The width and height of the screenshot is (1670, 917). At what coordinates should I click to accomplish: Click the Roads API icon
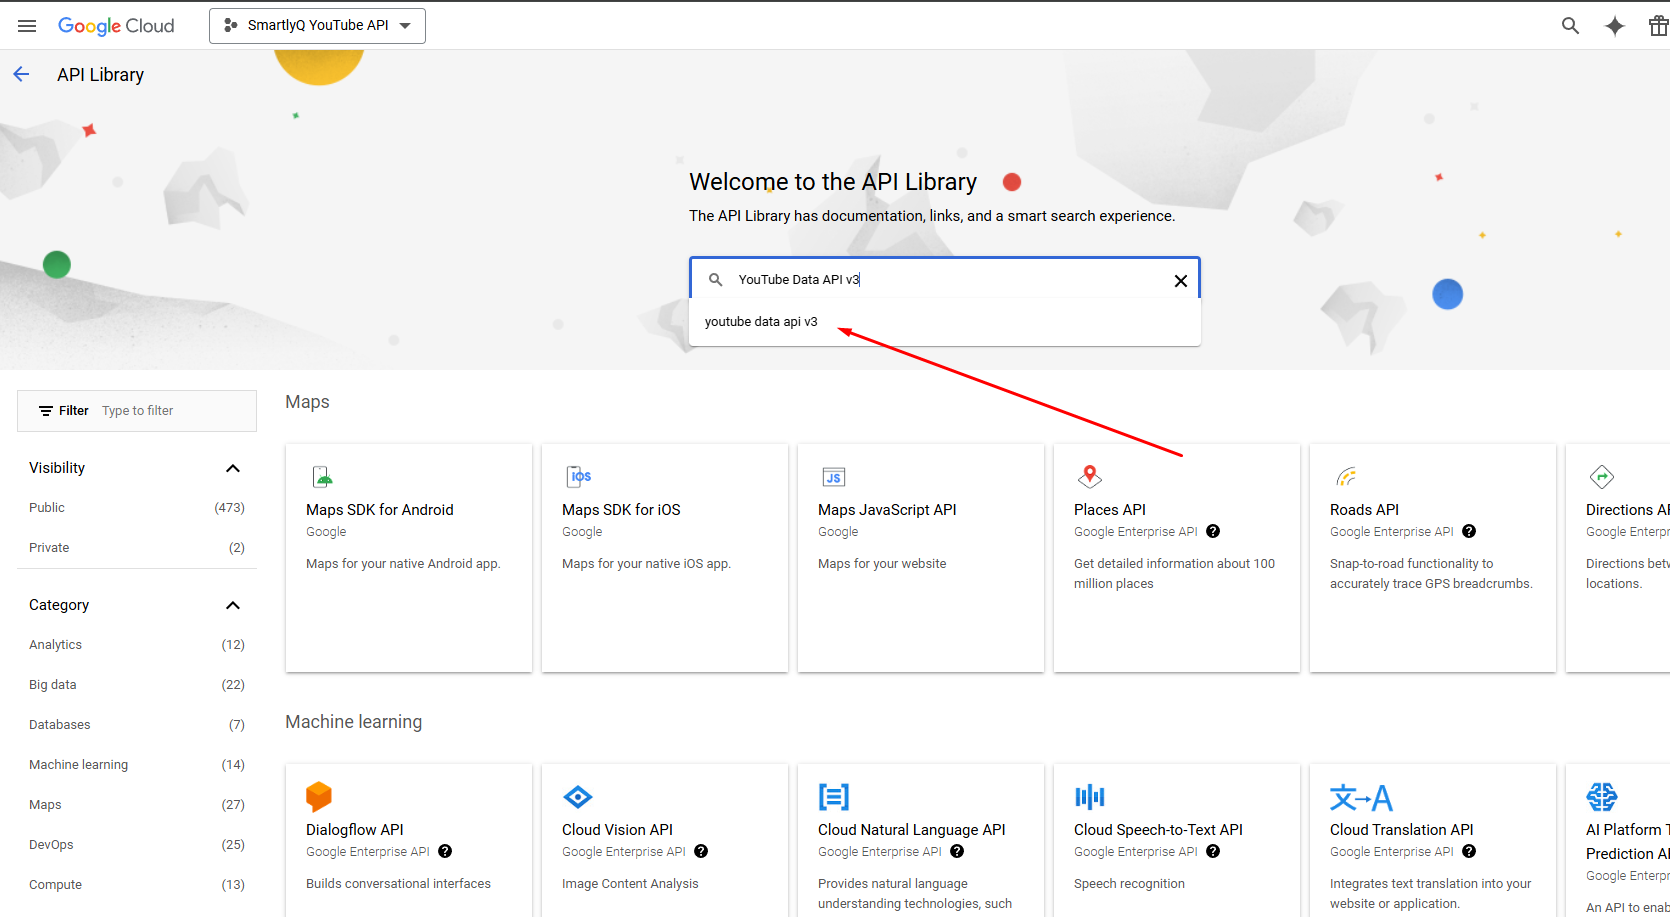(x=1346, y=476)
